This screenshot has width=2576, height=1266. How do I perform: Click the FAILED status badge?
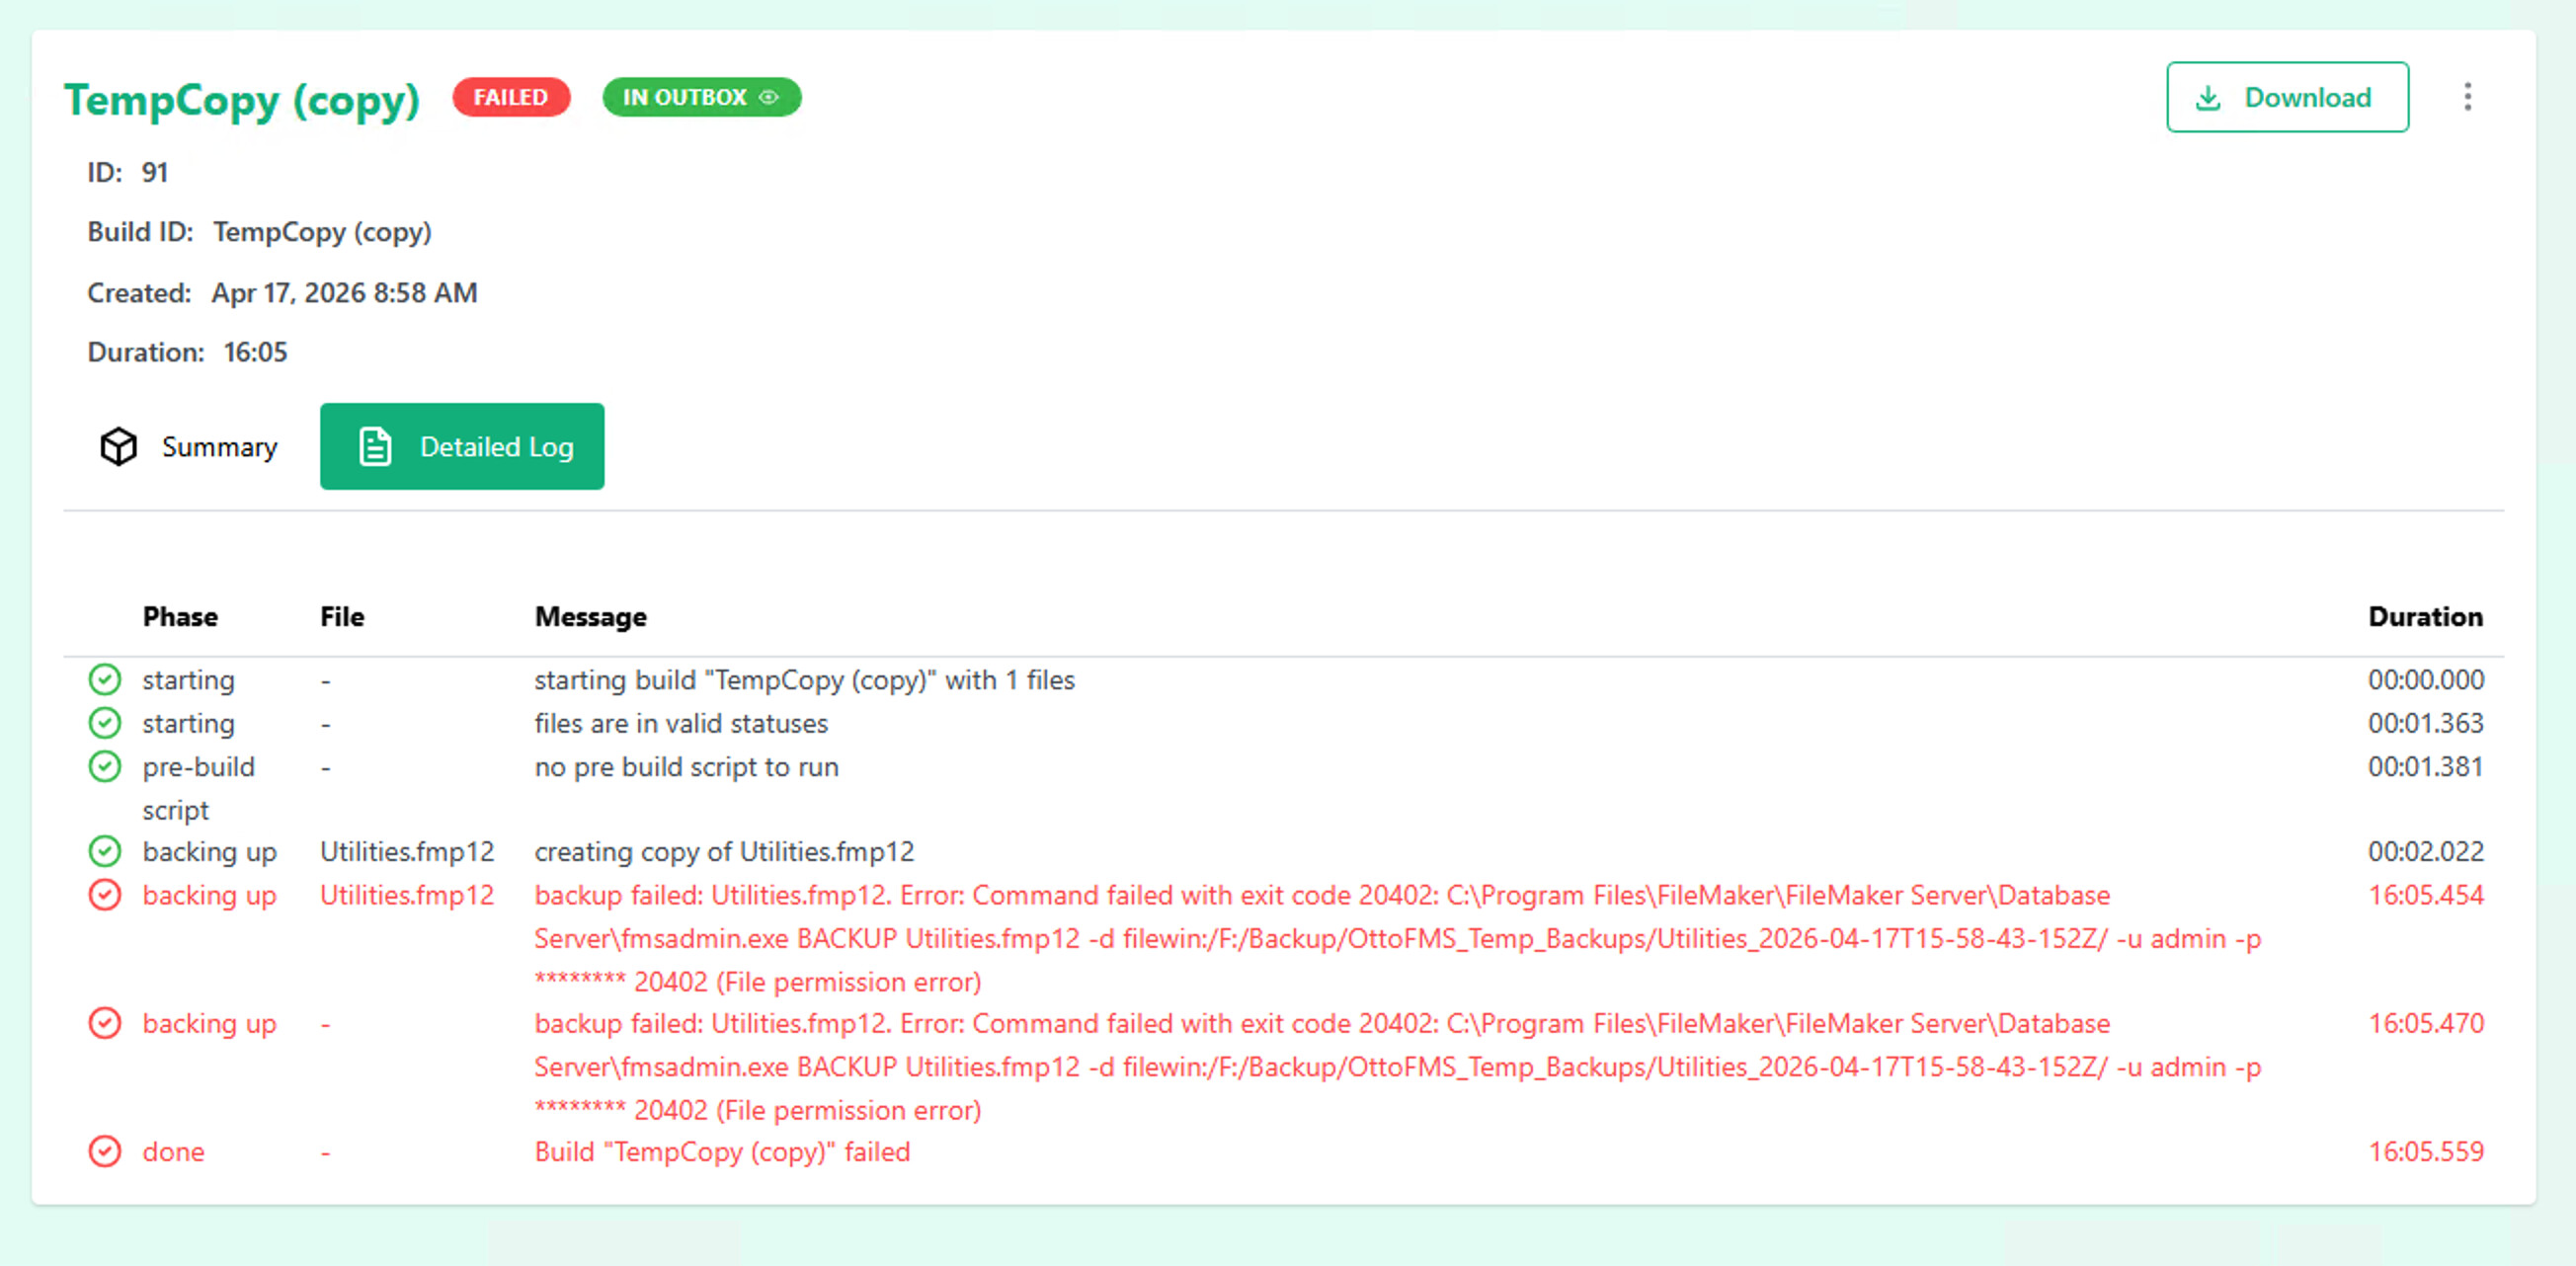[x=510, y=97]
